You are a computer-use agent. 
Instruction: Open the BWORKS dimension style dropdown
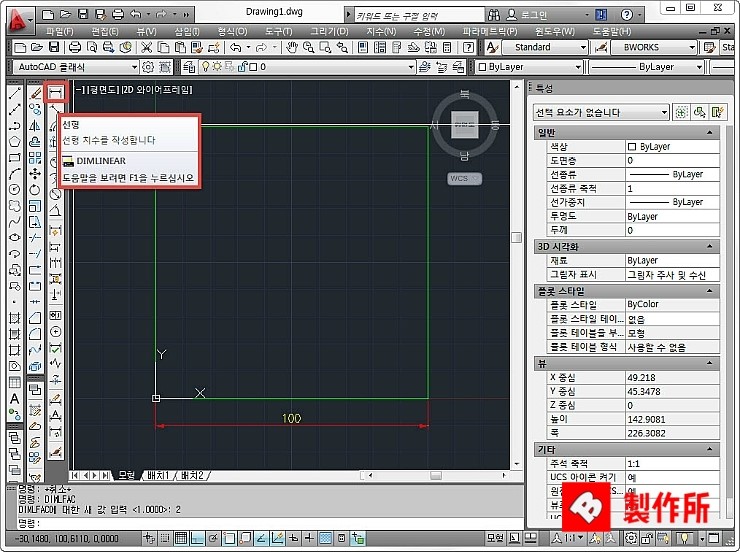[x=654, y=47]
